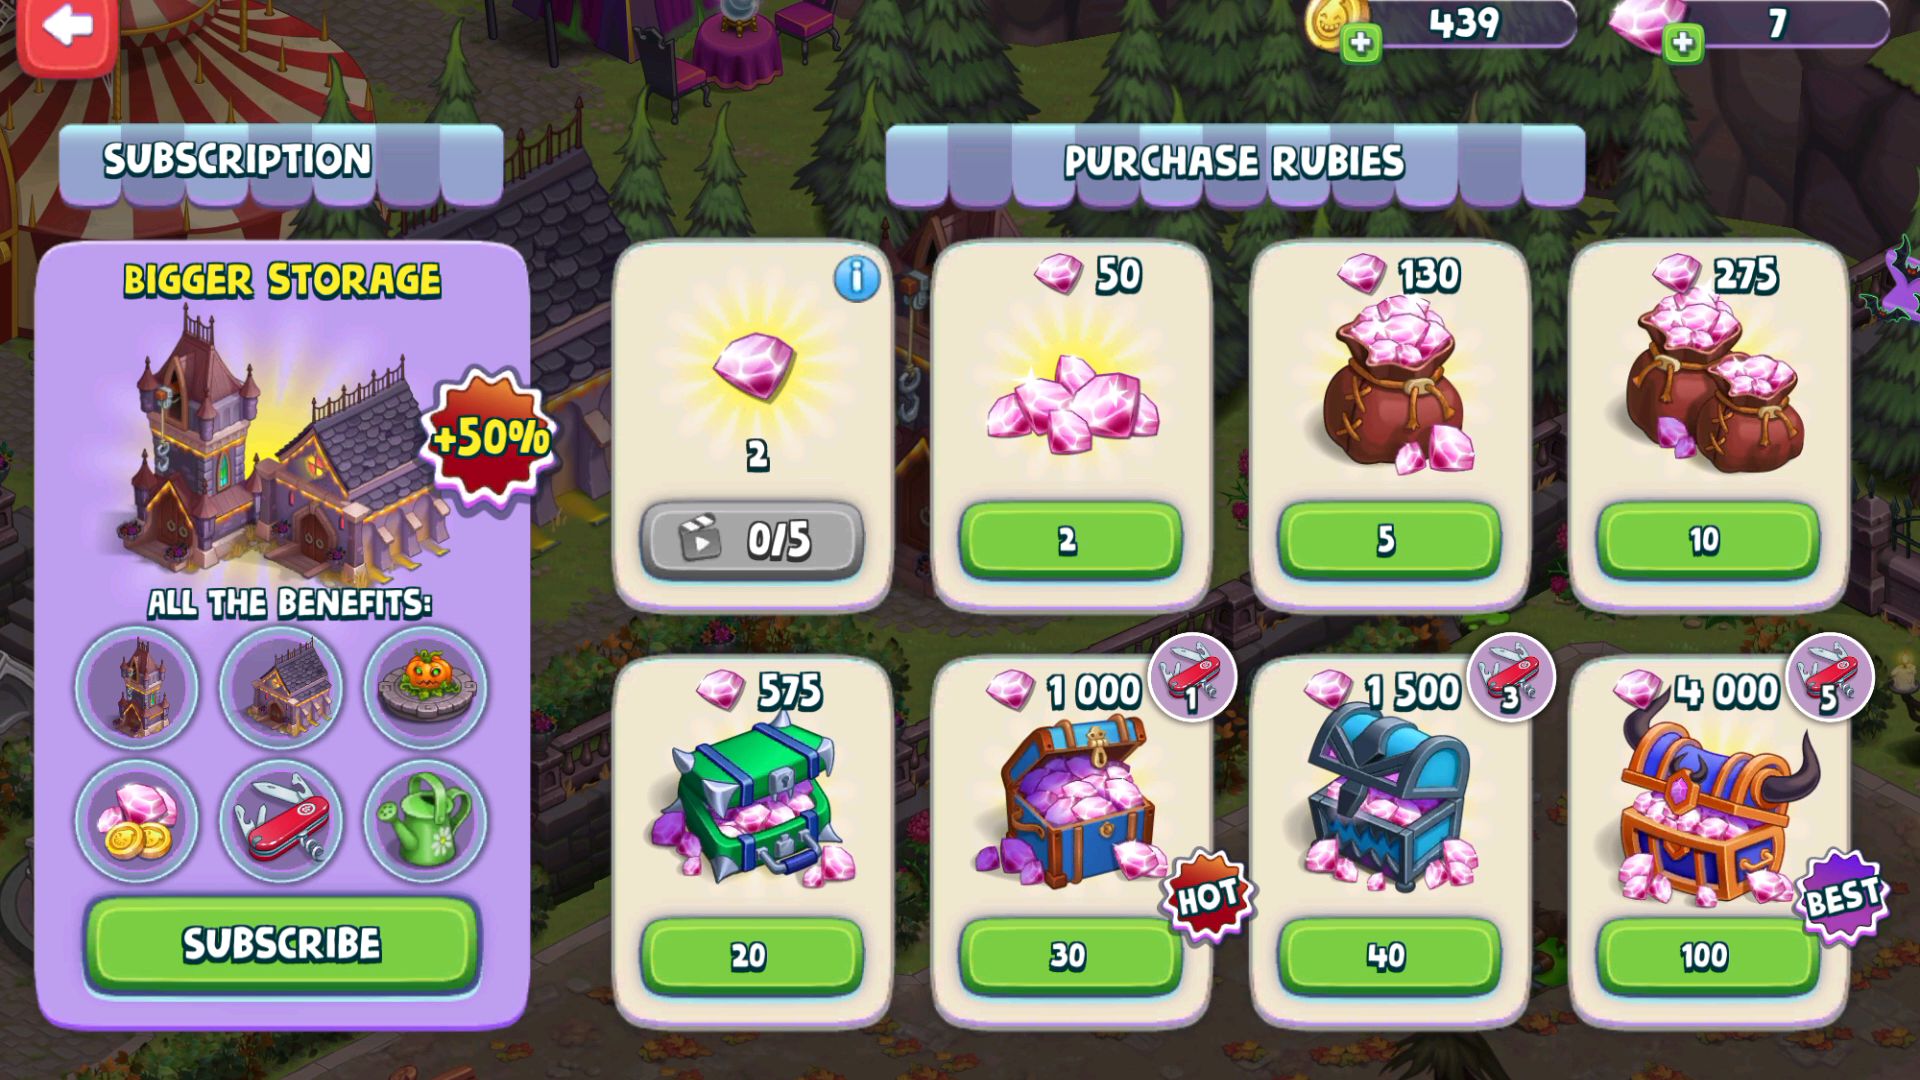Buy the HOT 1 000 rubies chest
The image size is (1920, 1080).
1070,957
